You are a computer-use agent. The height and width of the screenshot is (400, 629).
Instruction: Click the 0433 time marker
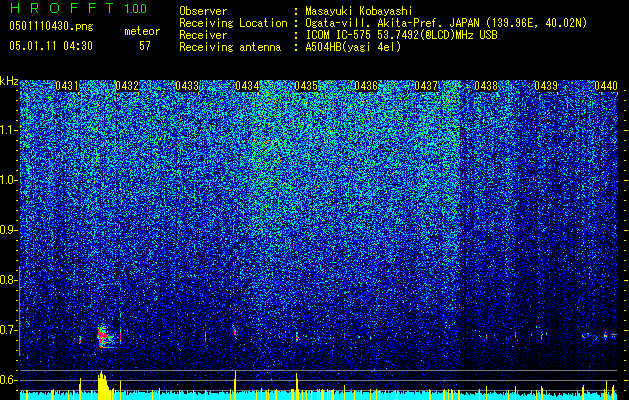coord(187,86)
